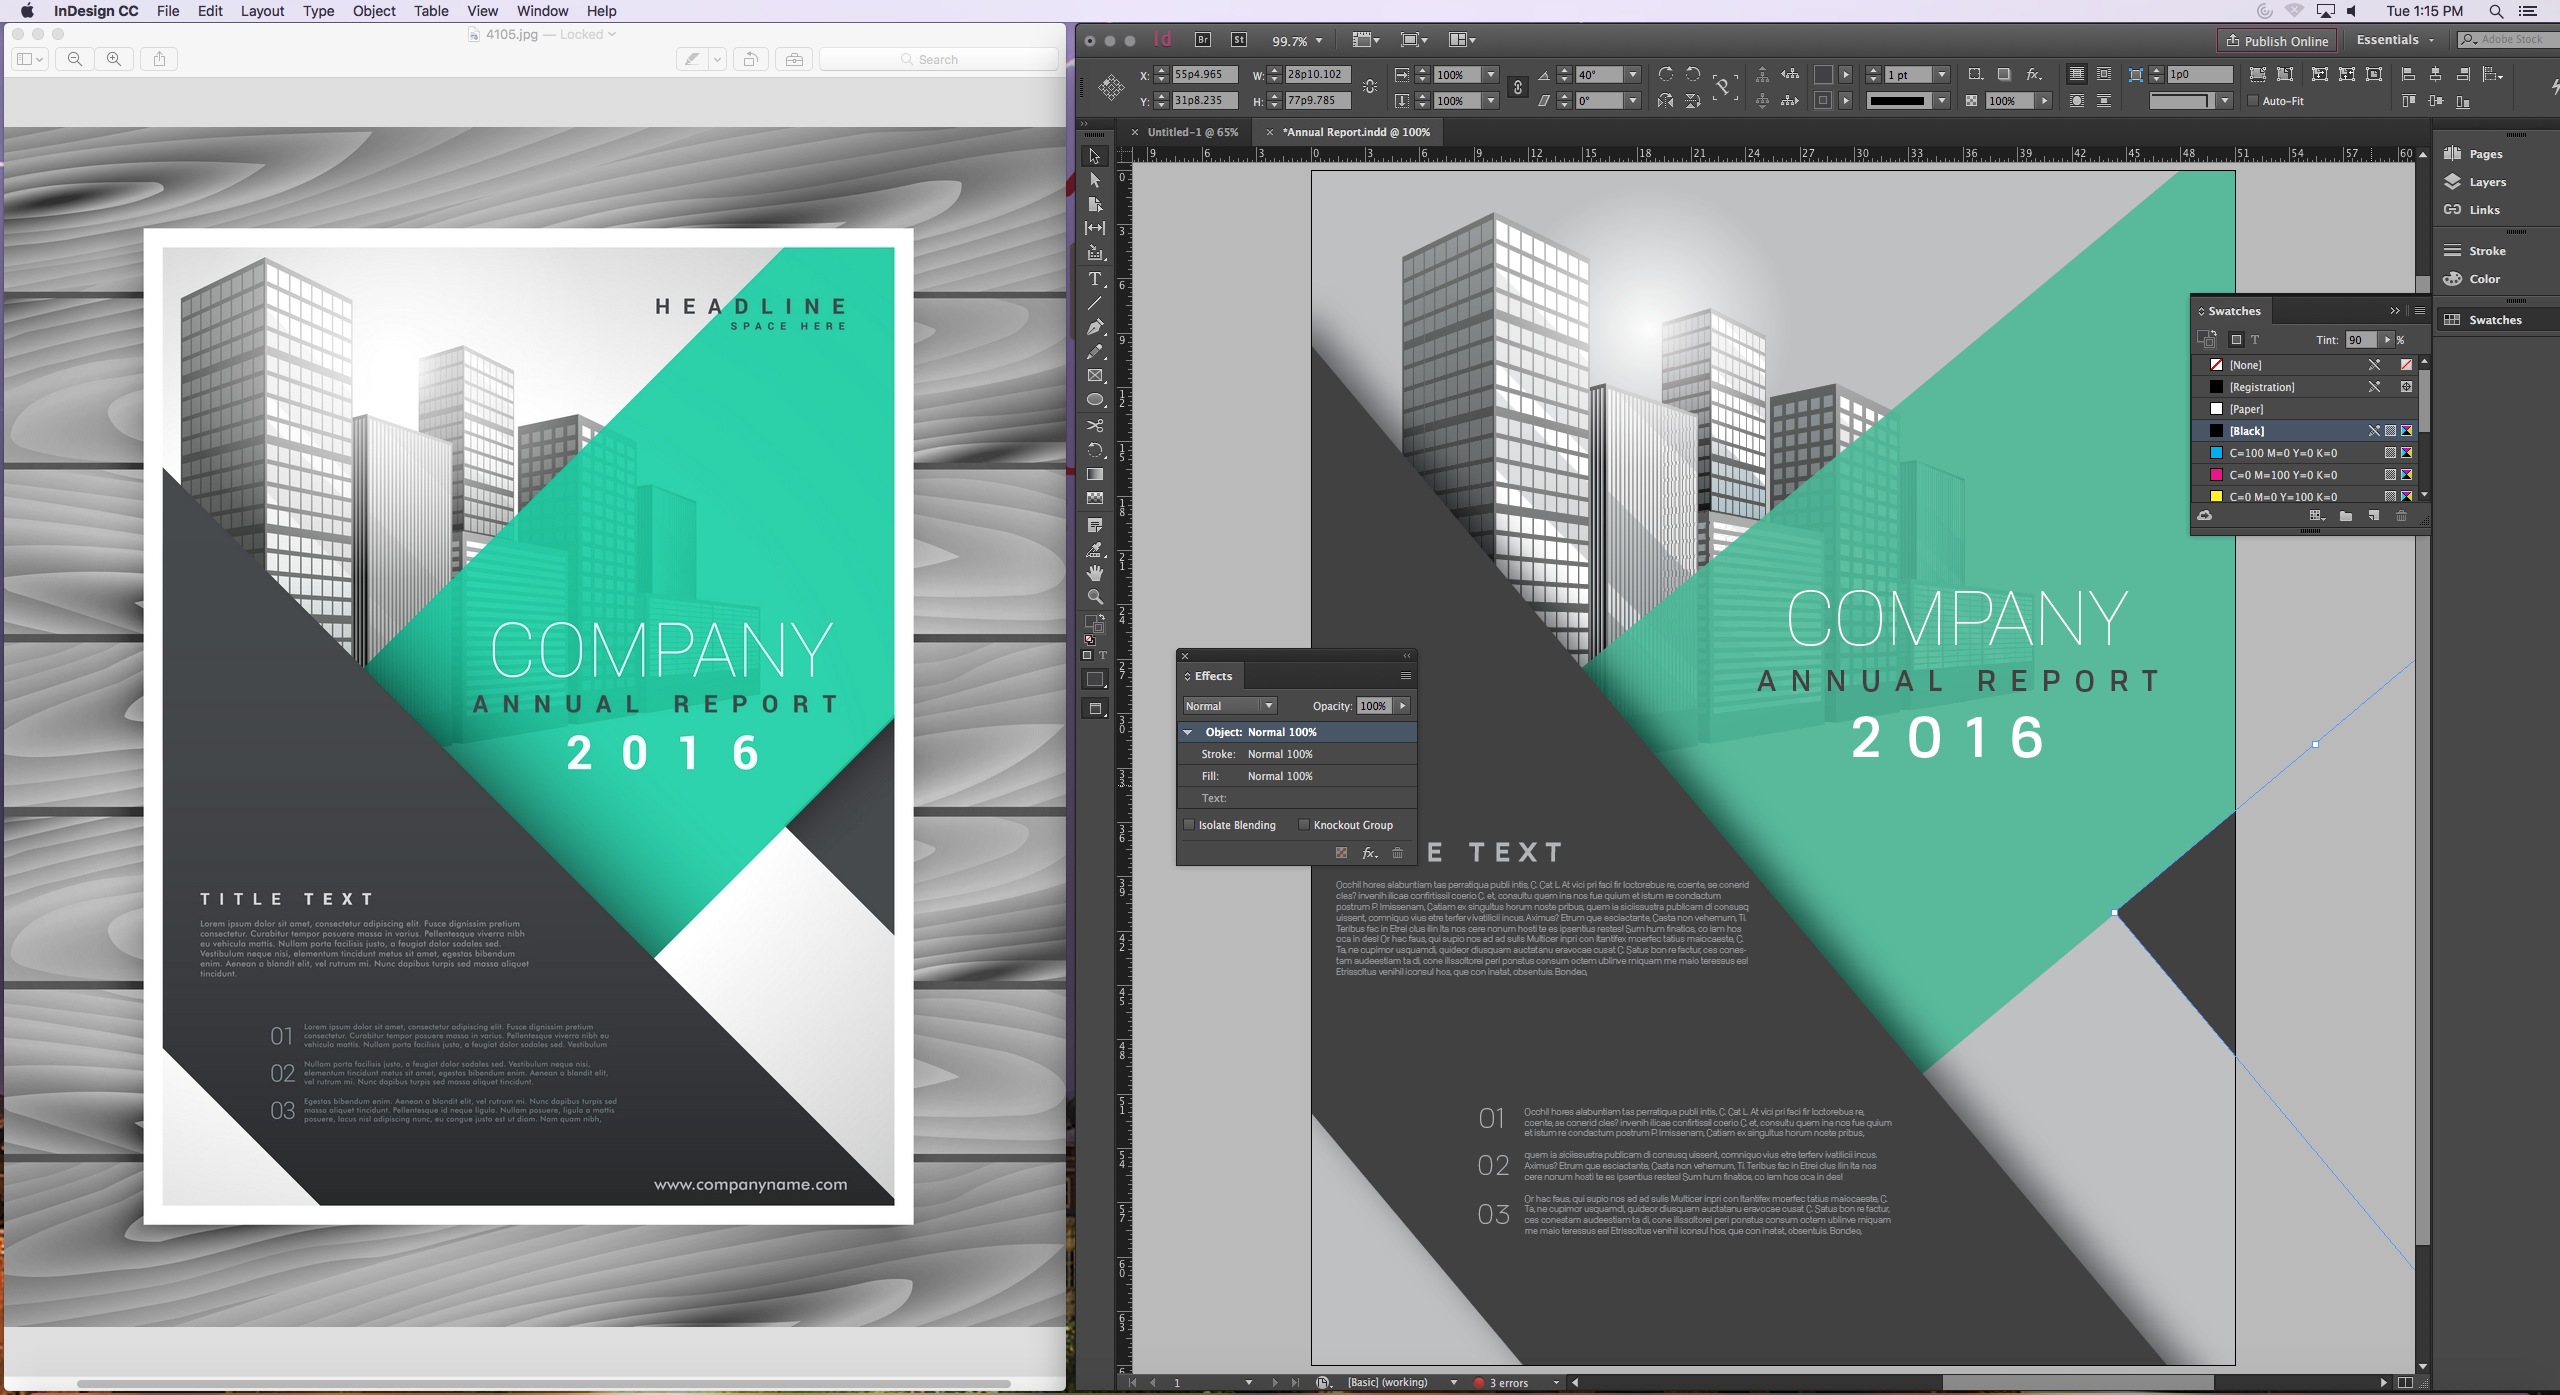
Task: Open the Layout menu
Action: (262, 11)
